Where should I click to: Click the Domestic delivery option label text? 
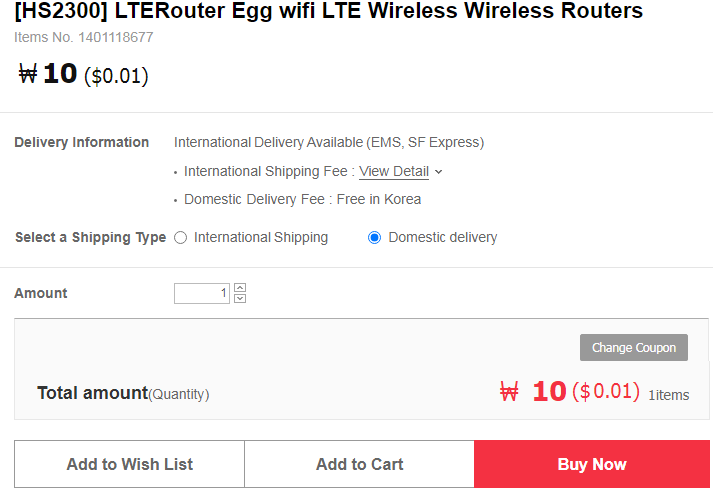443,237
